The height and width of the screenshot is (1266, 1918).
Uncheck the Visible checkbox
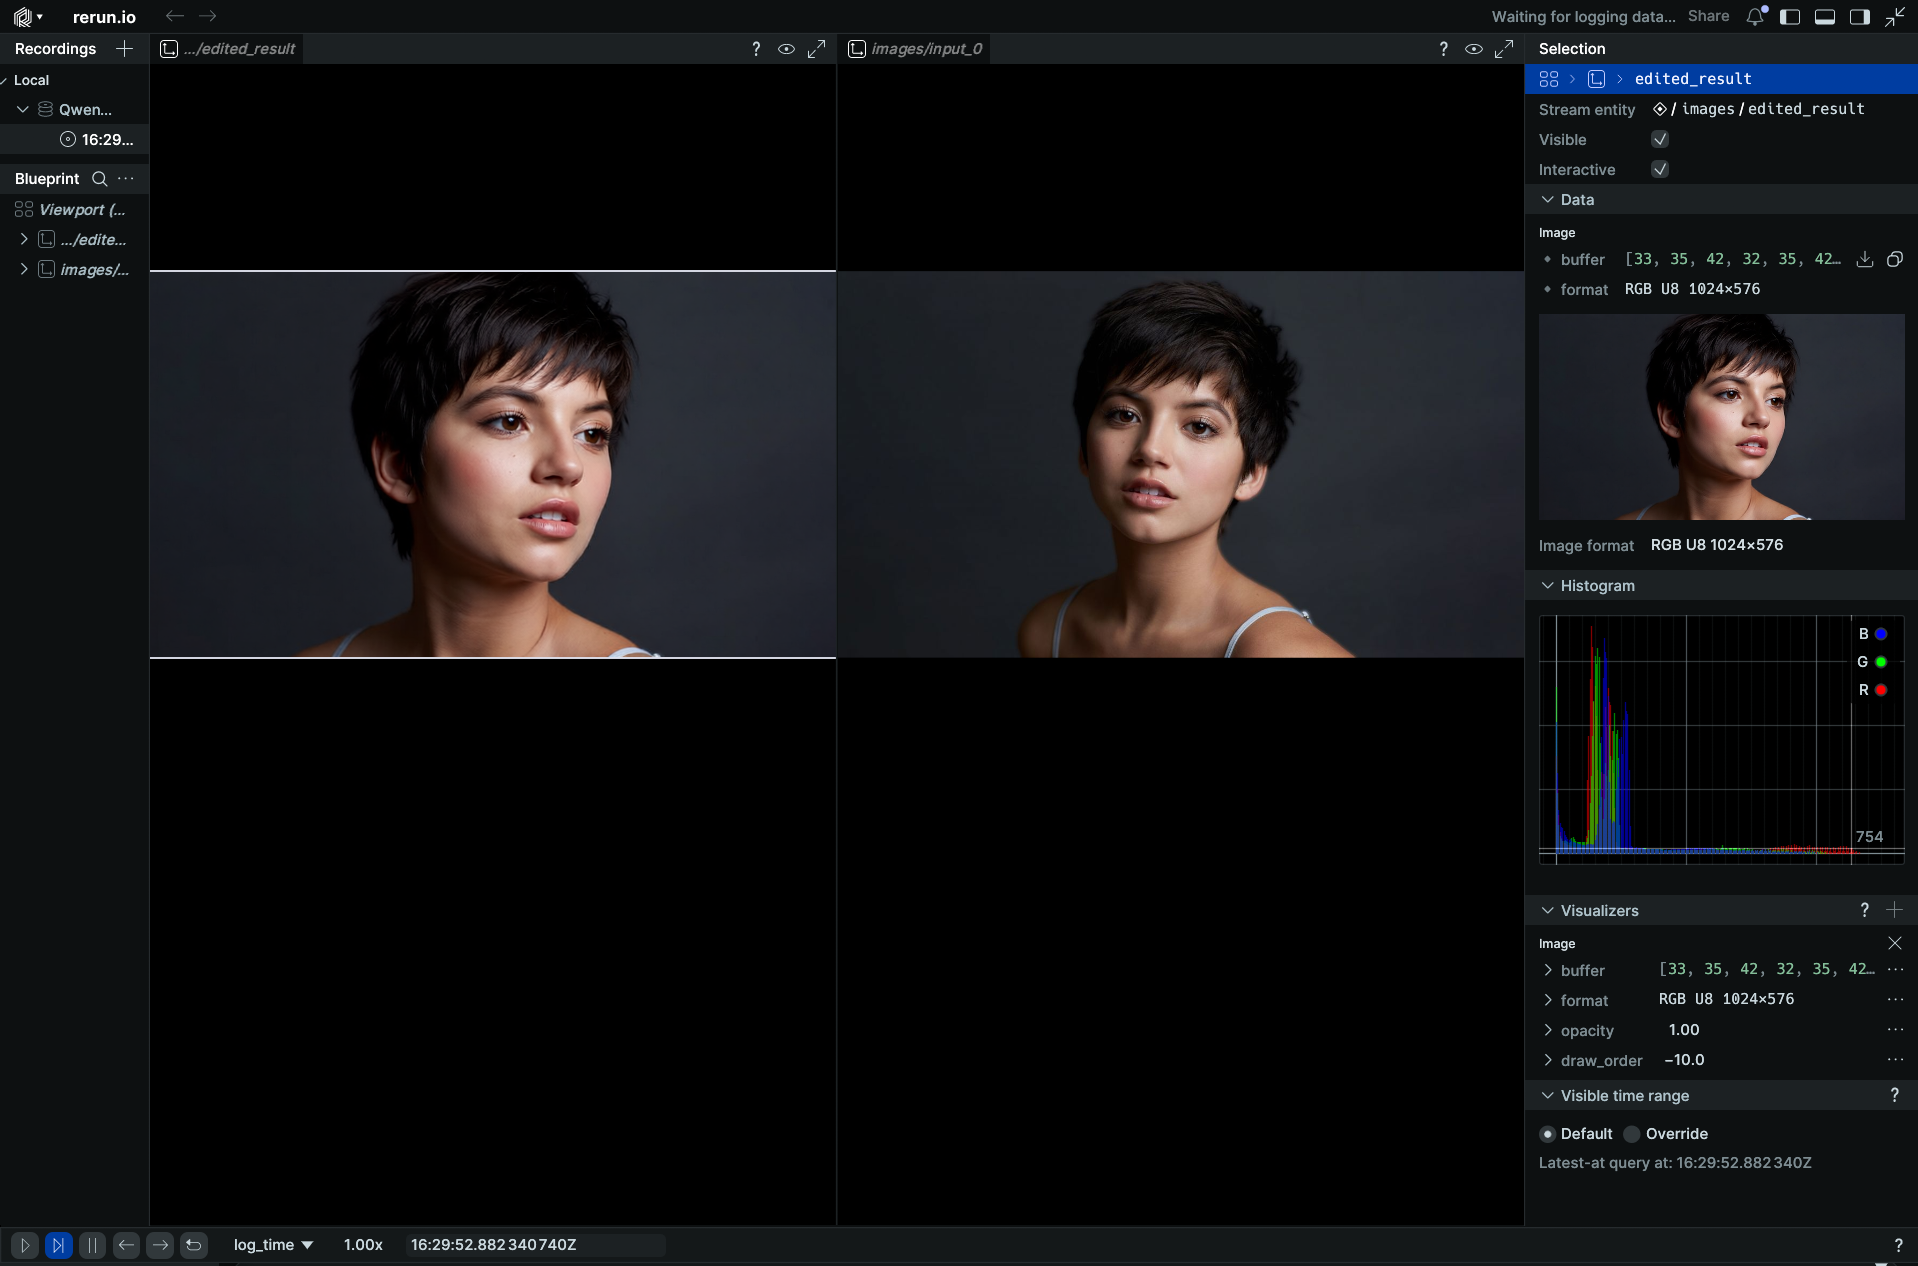click(x=1660, y=140)
